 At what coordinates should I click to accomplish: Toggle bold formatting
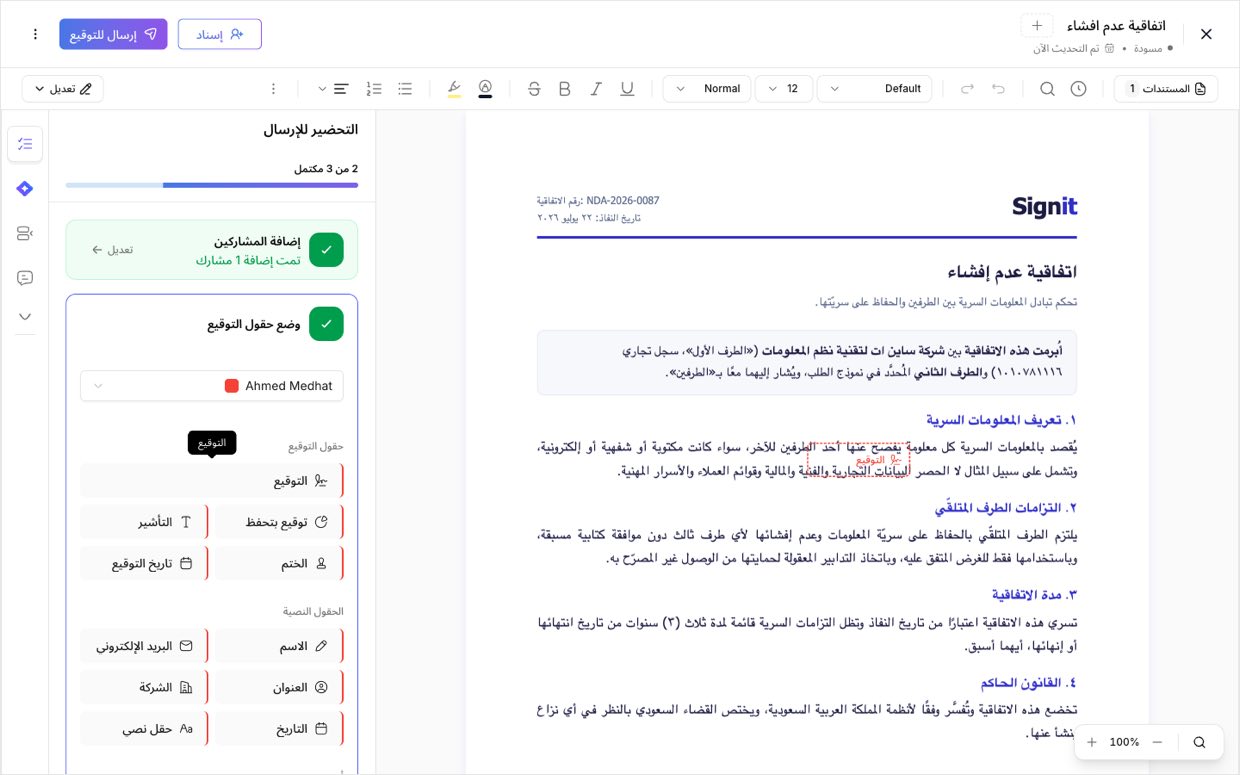point(565,88)
